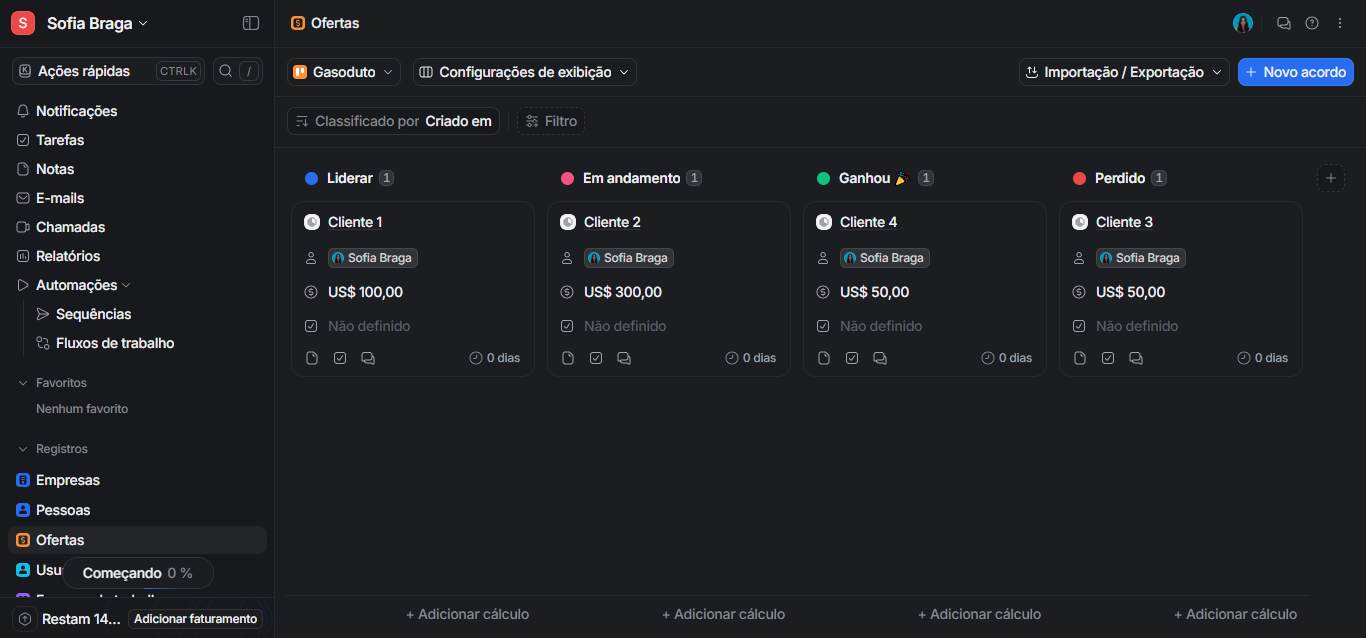The width and height of the screenshot is (1366, 638).
Task: Open the help question mark icon
Action: click(1311, 22)
